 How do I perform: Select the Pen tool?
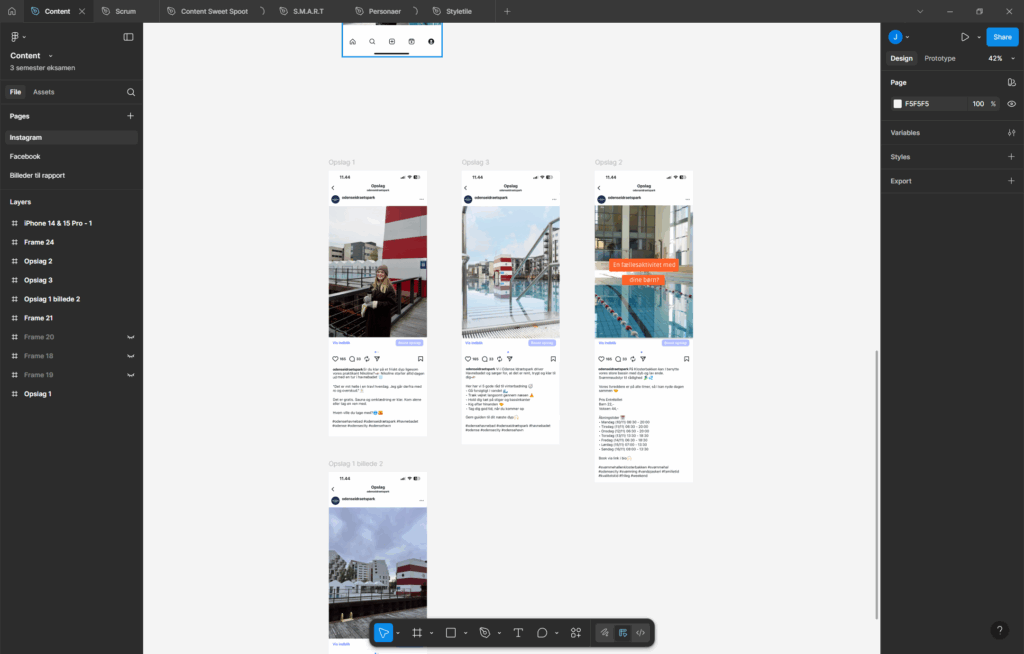[485, 632]
